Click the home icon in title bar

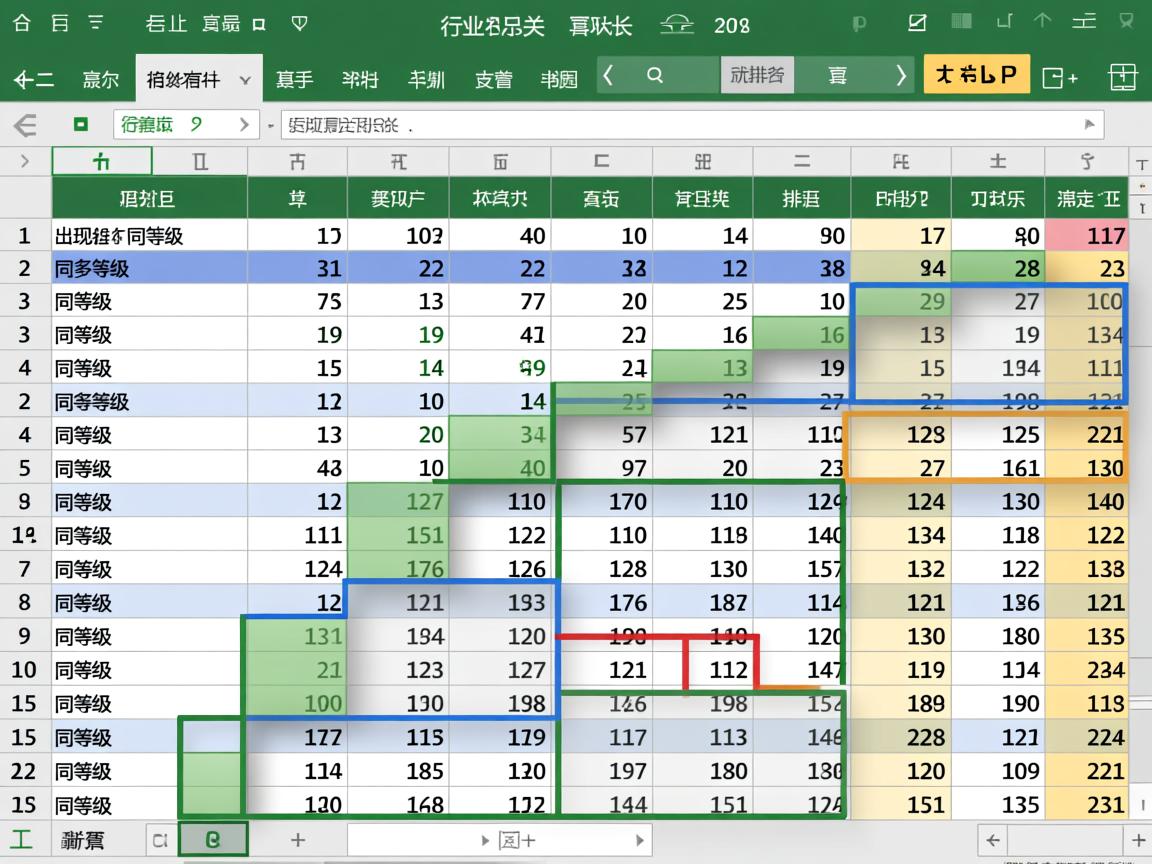[22, 24]
